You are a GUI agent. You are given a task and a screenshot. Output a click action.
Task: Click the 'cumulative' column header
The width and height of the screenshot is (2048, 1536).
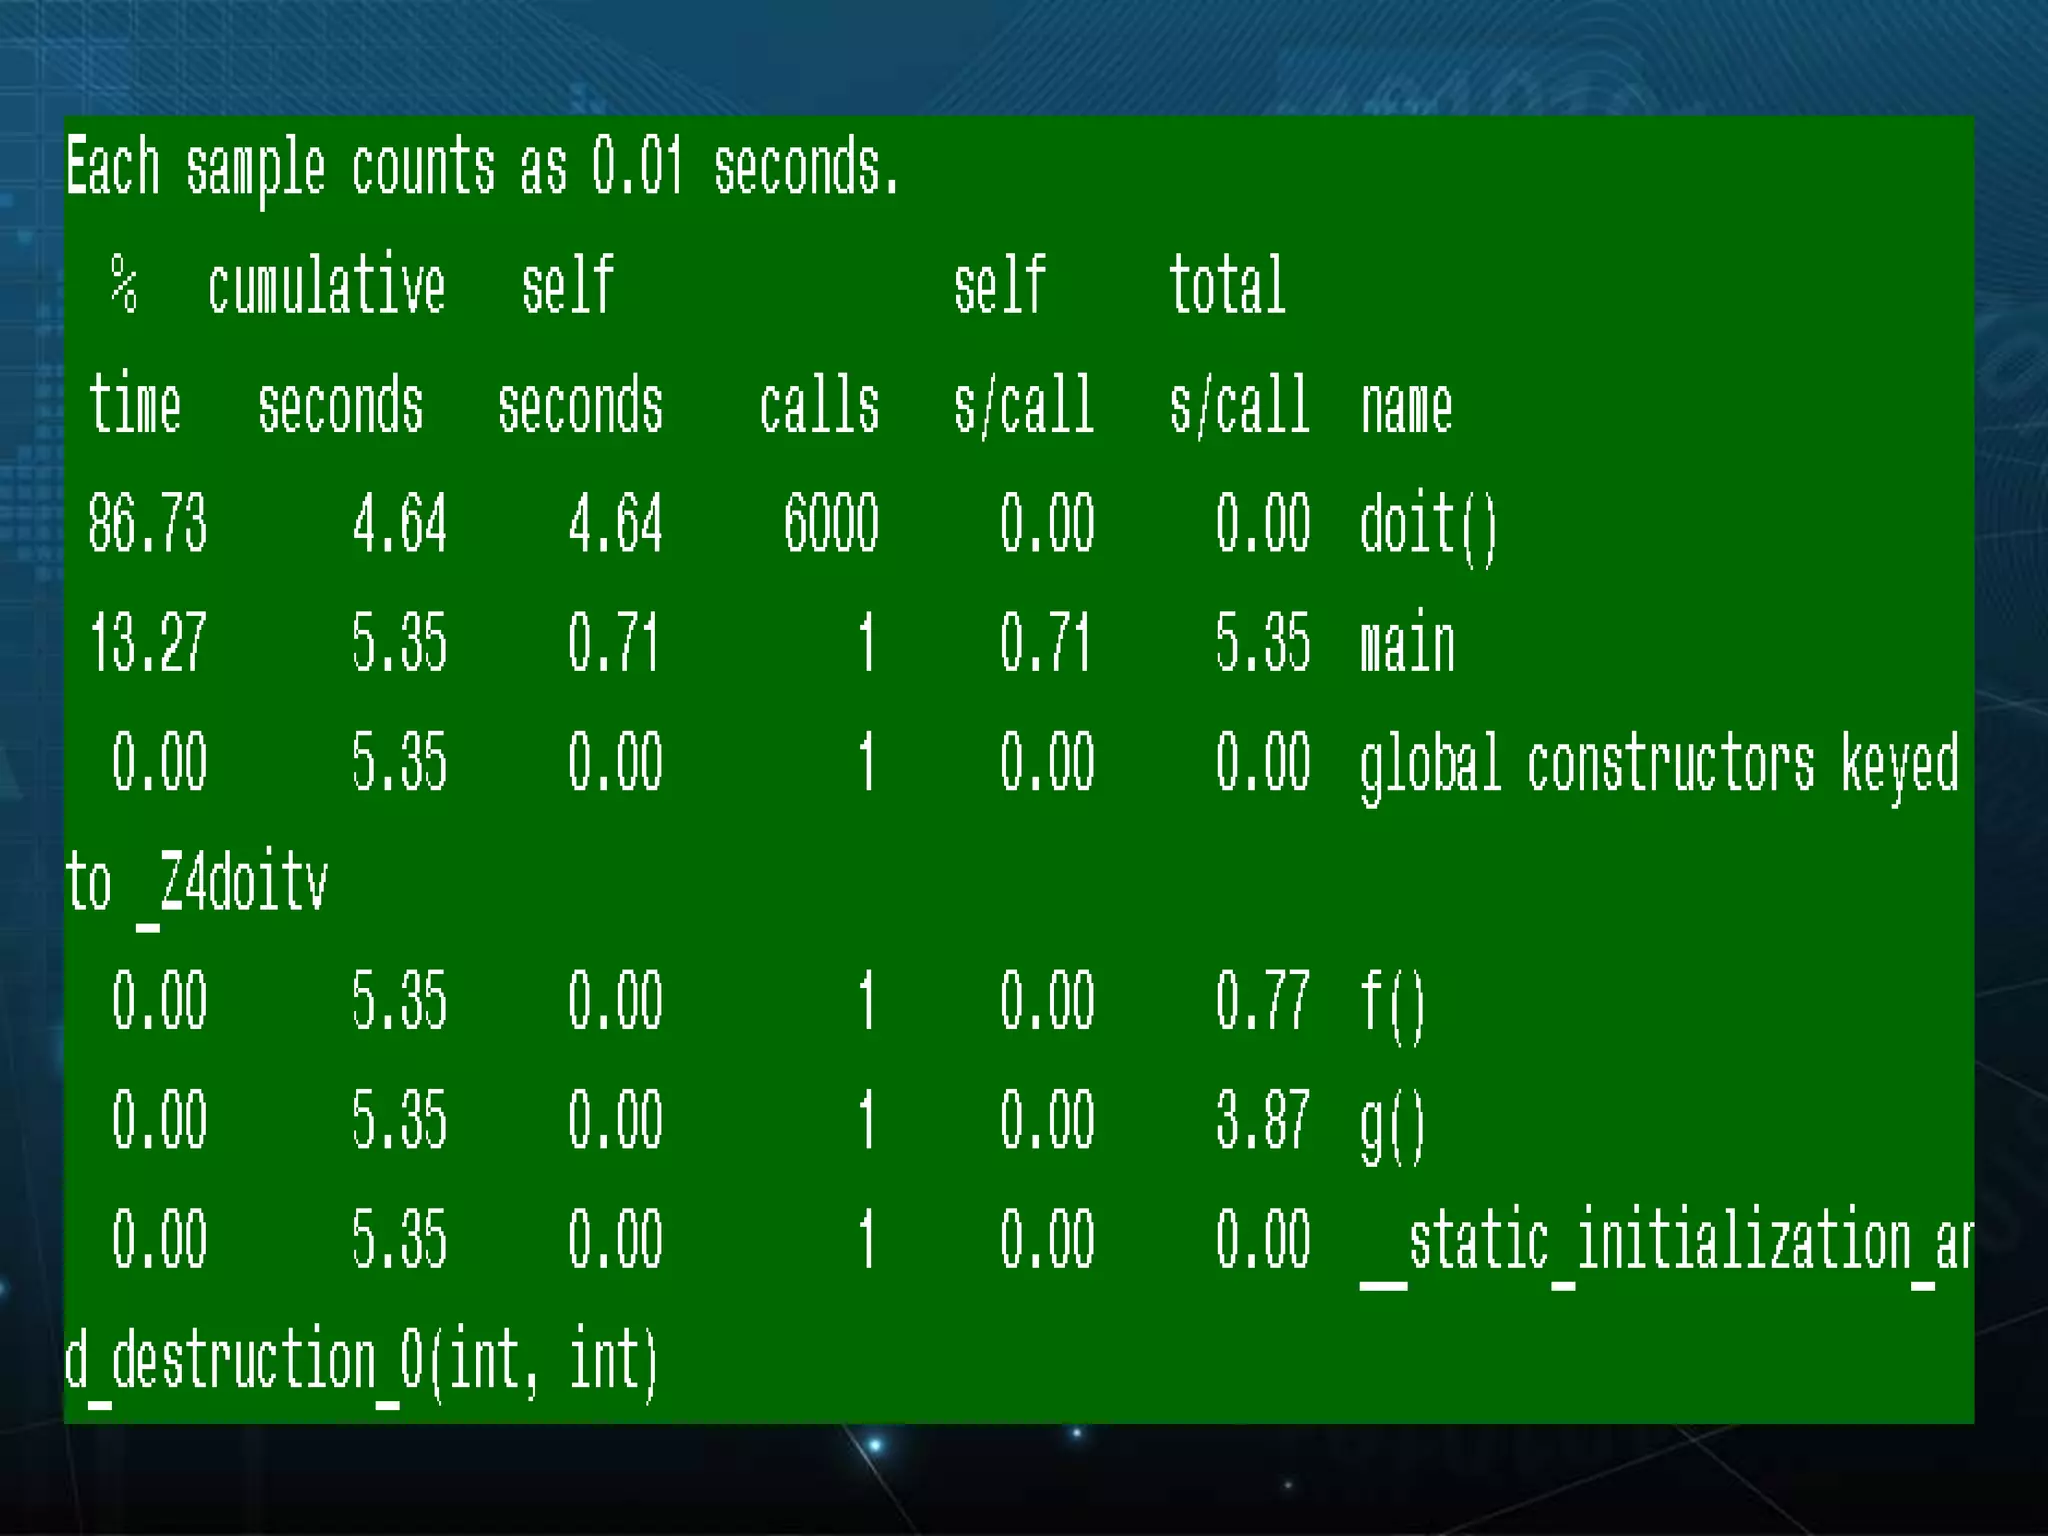click(x=326, y=286)
